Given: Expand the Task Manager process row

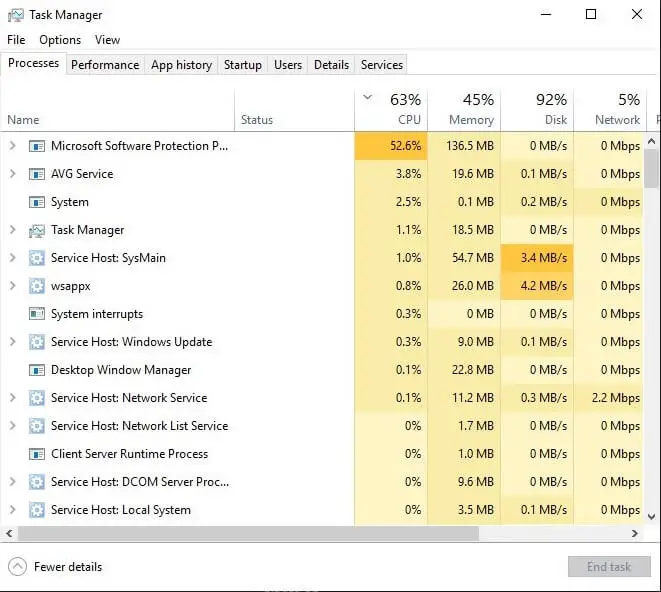Looking at the screenshot, I should [x=13, y=230].
